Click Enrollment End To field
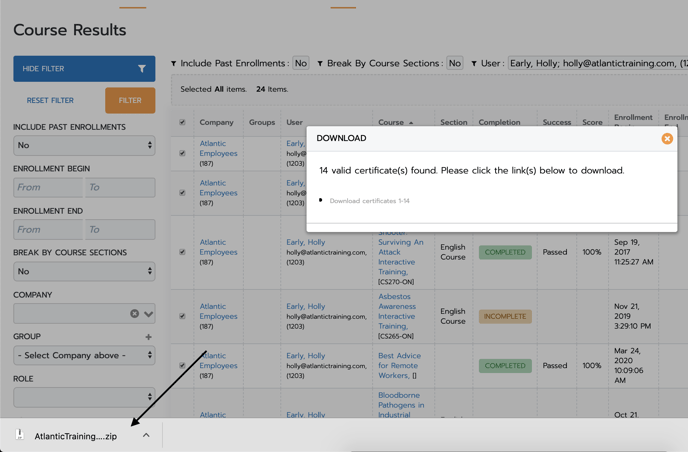Image resolution: width=688 pixels, height=452 pixels. pyautogui.click(x=120, y=230)
